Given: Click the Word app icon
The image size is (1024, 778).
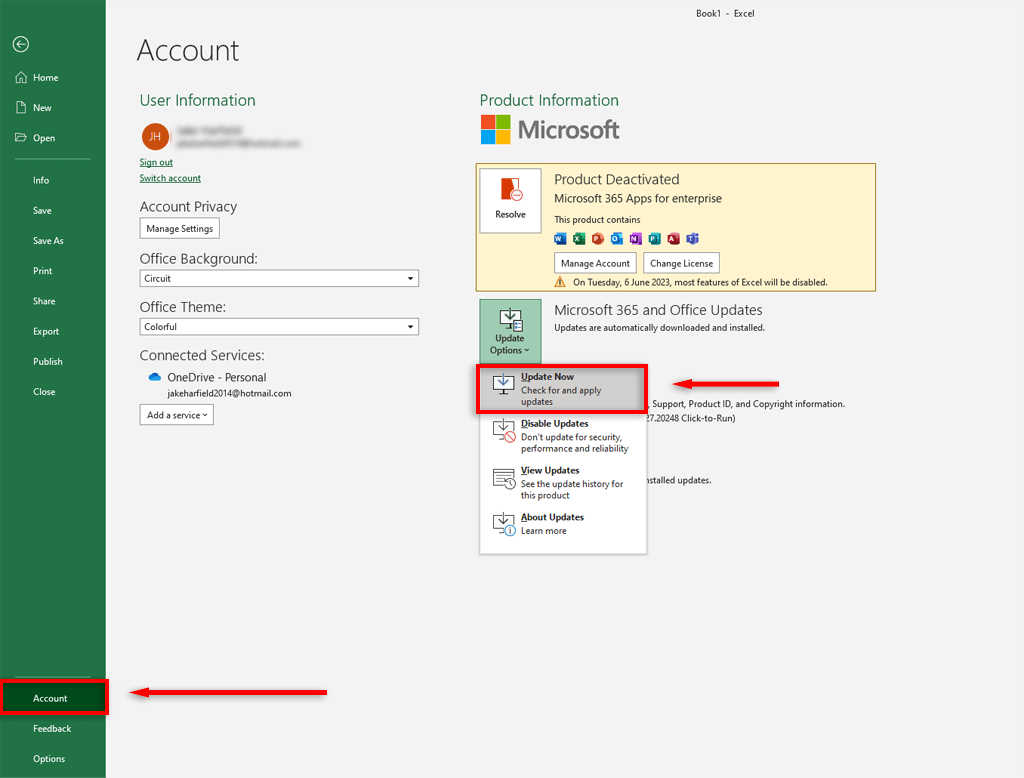Looking at the screenshot, I should tap(560, 238).
